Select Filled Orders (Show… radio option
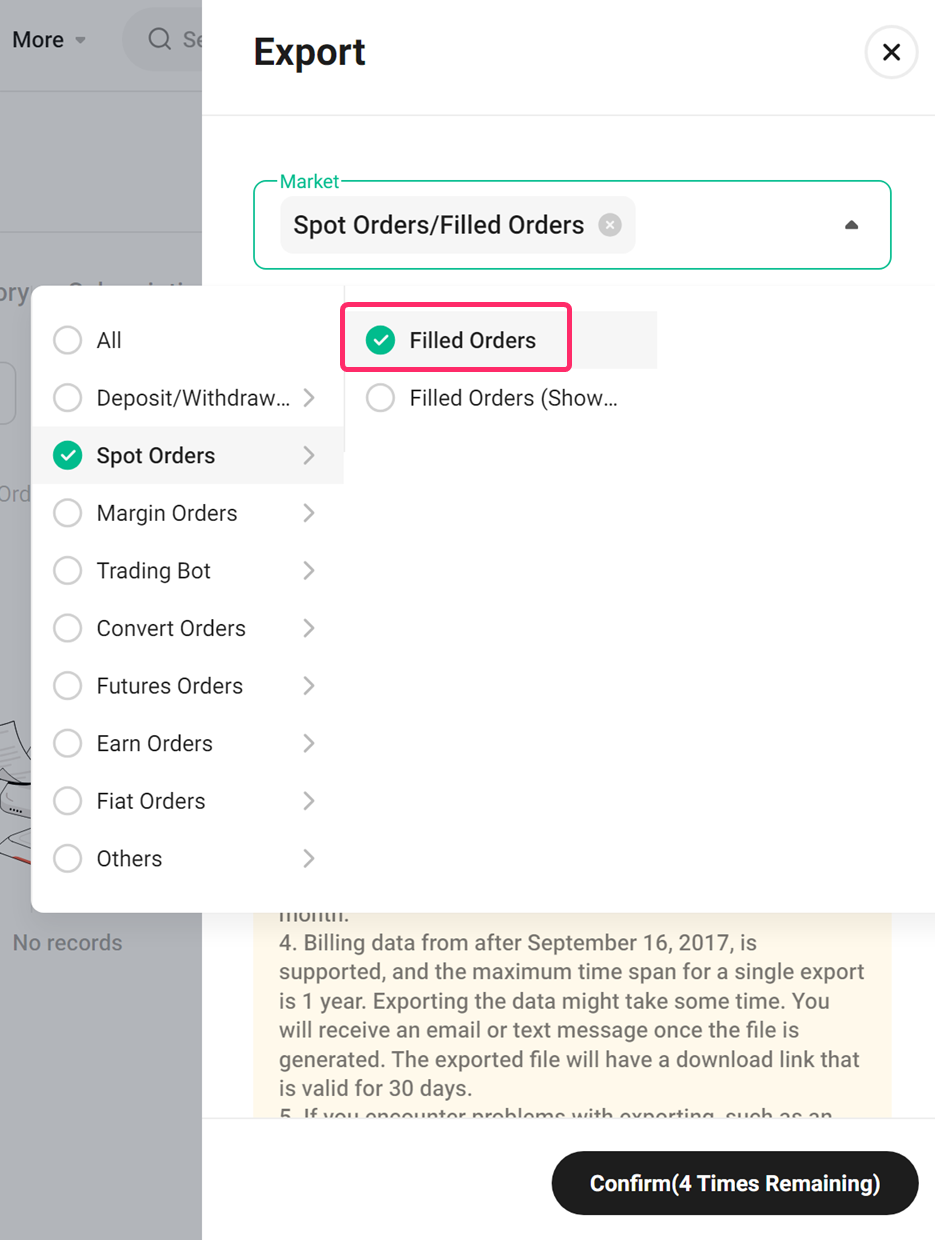 380,398
